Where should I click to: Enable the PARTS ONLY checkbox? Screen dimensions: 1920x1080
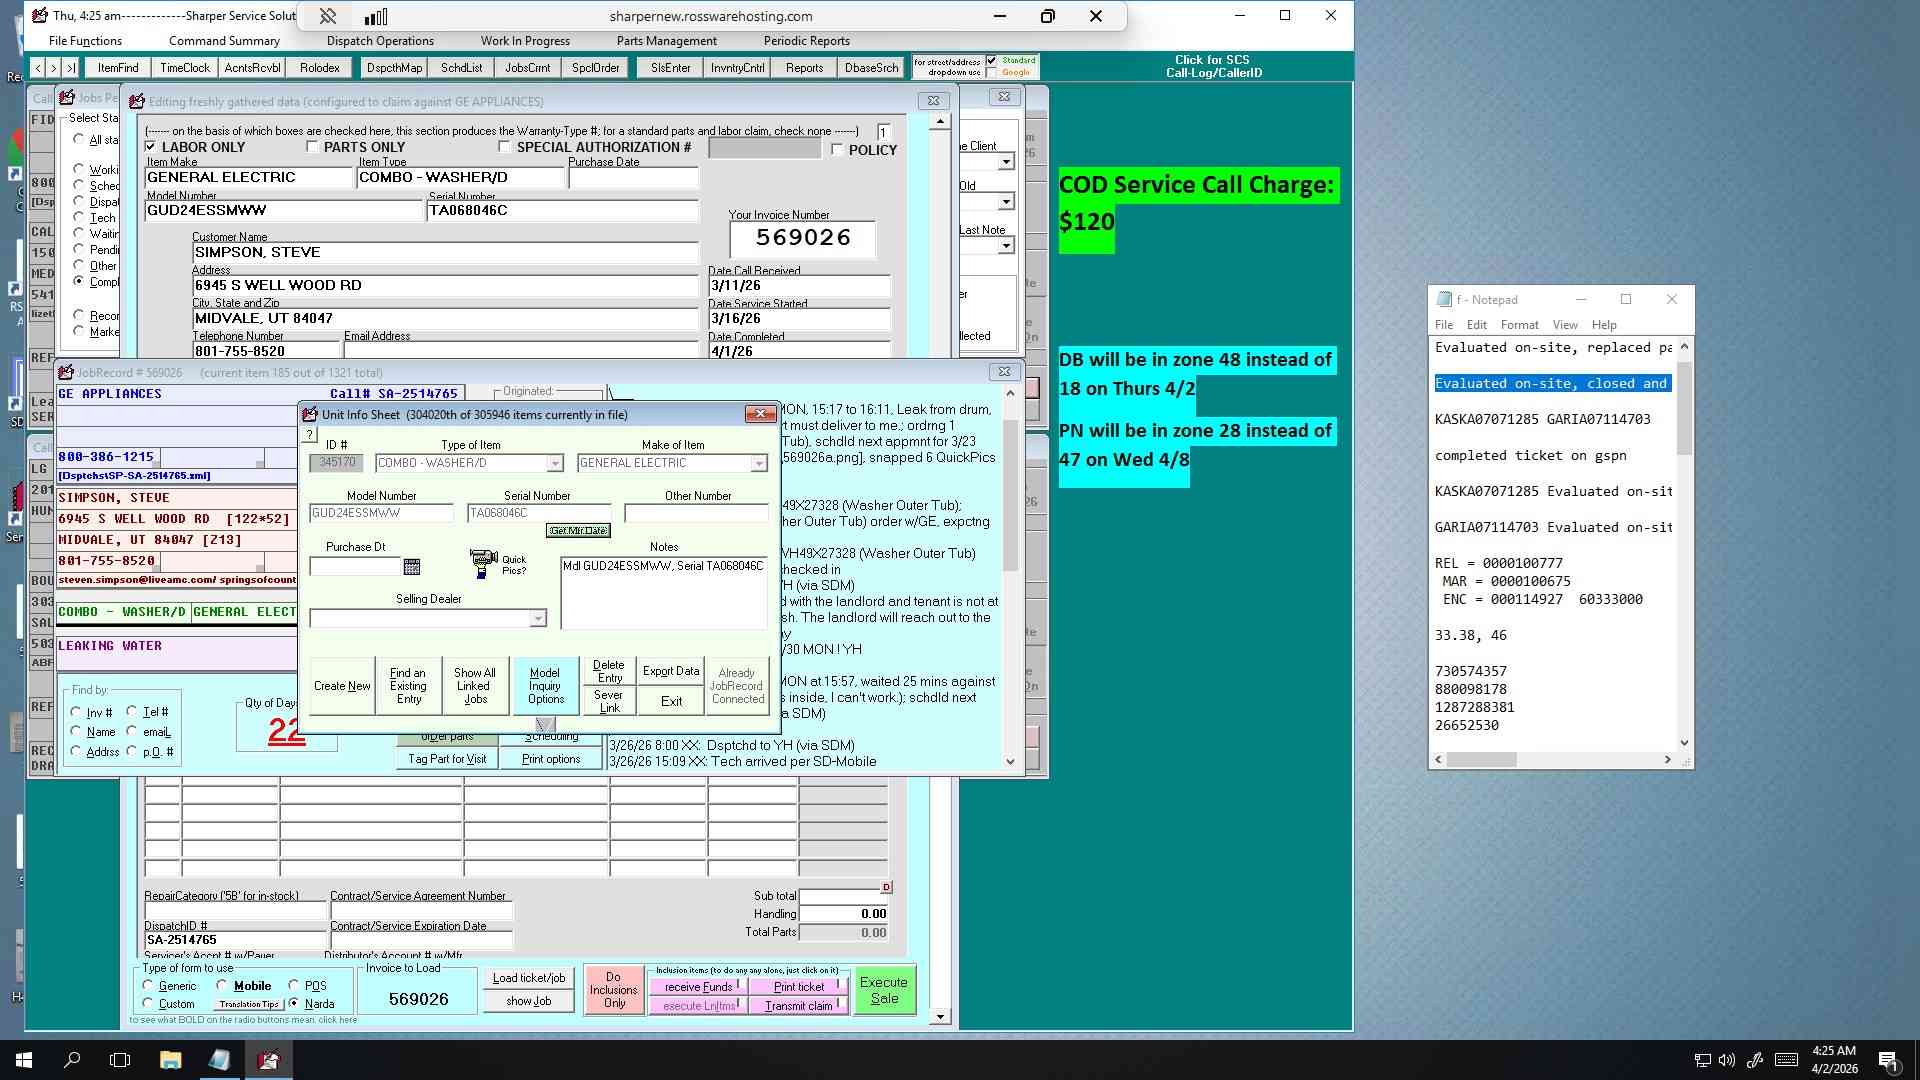(312, 147)
